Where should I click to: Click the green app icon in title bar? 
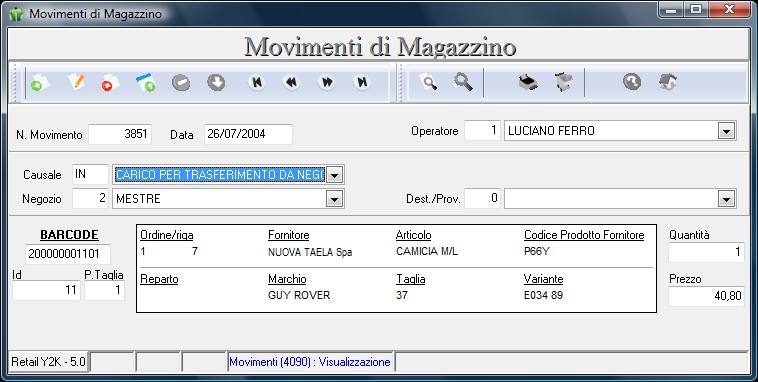[x=16, y=14]
